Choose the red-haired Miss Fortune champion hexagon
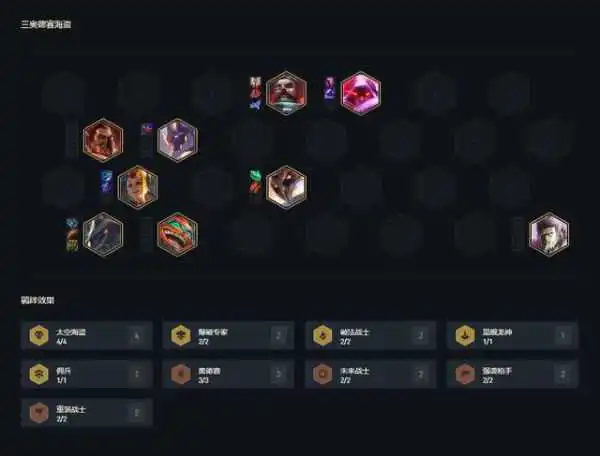The width and height of the screenshot is (600, 456). 138,187
